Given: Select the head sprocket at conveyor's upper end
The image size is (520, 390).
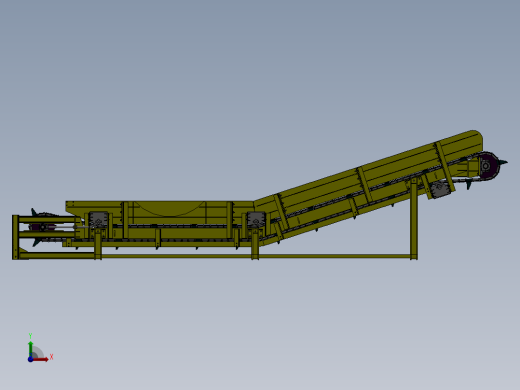Looking at the screenshot, I should 488,166.
